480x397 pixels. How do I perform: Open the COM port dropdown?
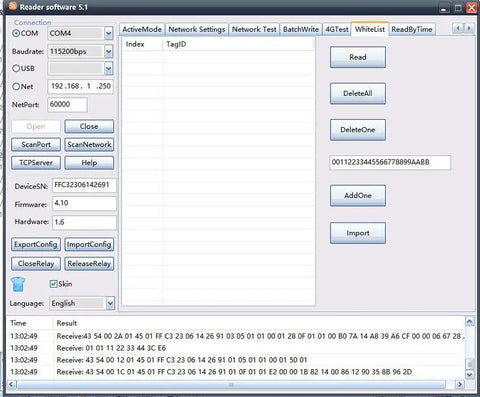[109, 33]
